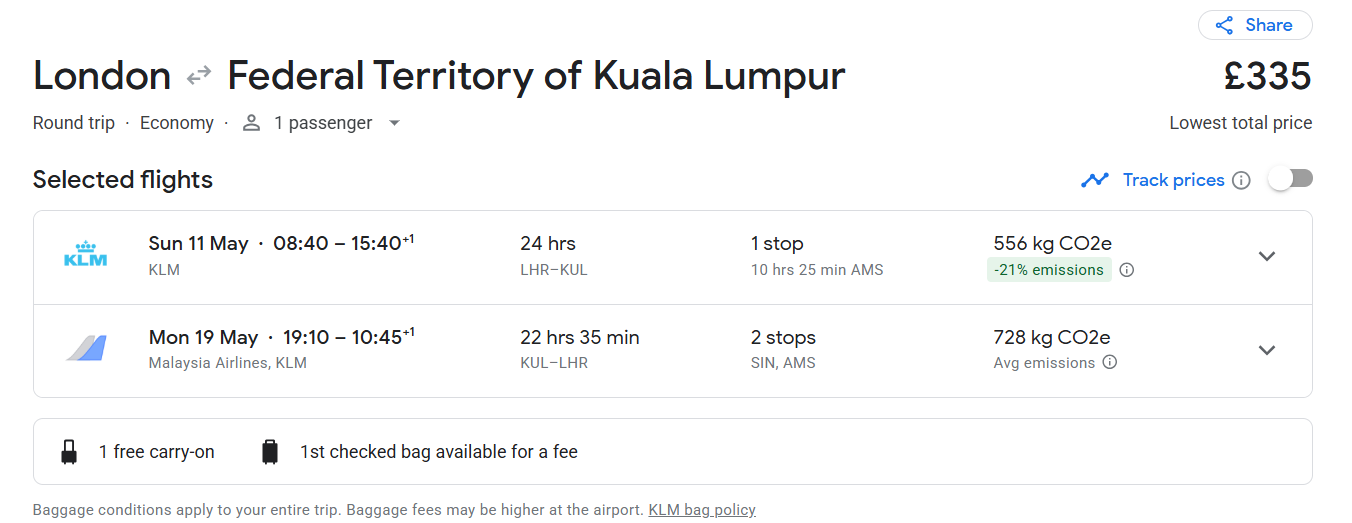Open the passenger count dropdown arrow
Screen dimensions: 1352x523
[394, 123]
